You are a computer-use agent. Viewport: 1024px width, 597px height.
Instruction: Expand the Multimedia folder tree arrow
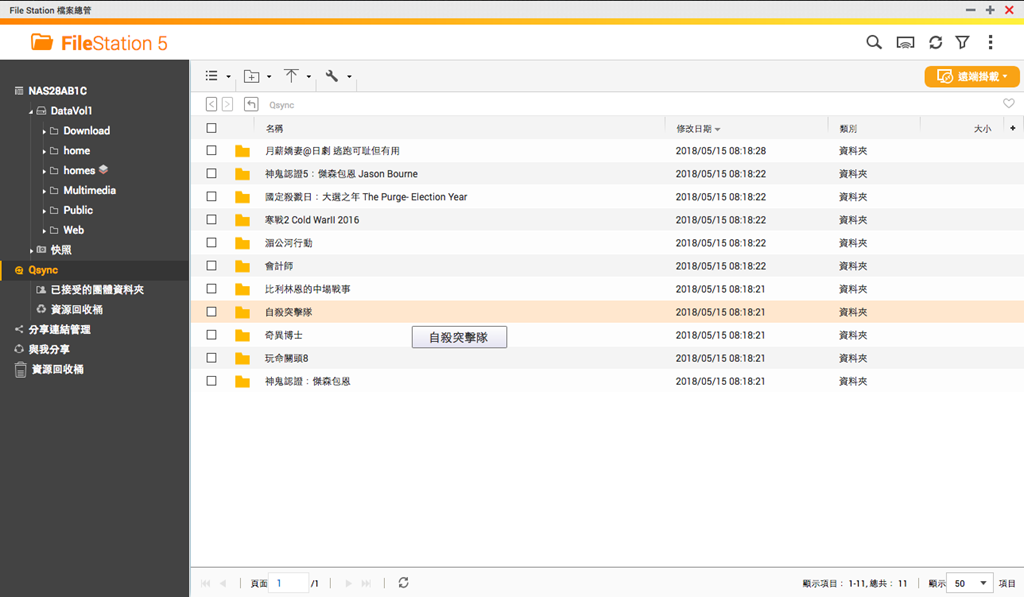pyautogui.click(x=44, y=191)
